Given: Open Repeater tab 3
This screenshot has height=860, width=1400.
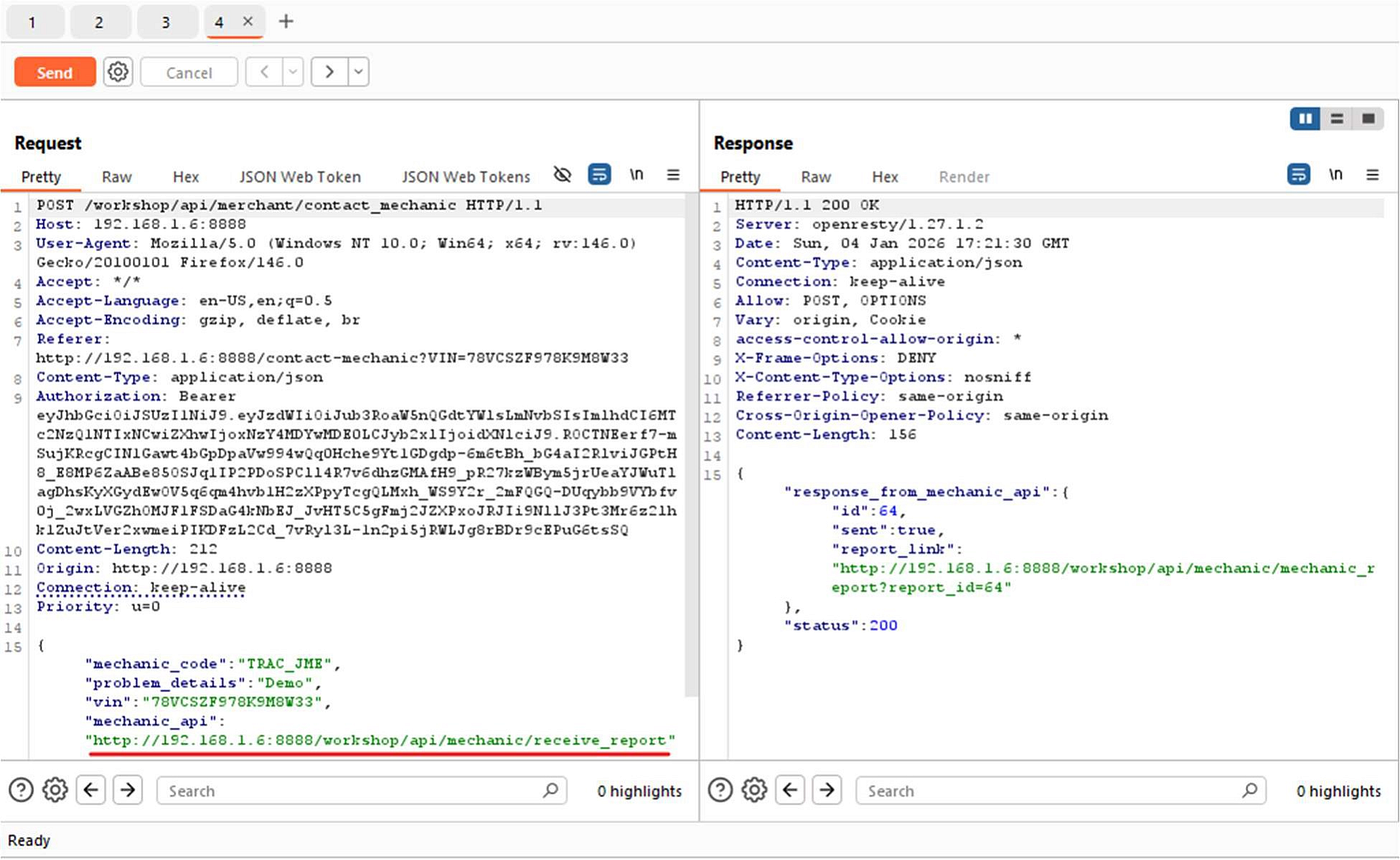Looking at the screenshot, I should tap(167, 22).
